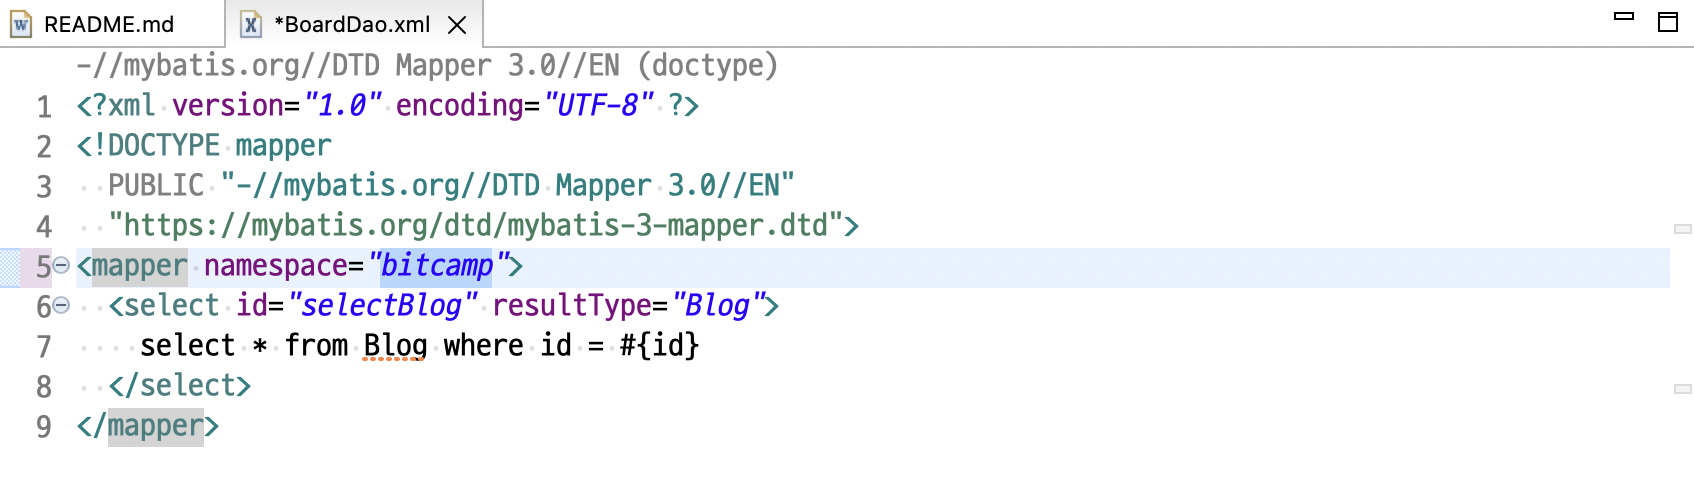Close the BoardDao.xml tab

tap(457, 25)
